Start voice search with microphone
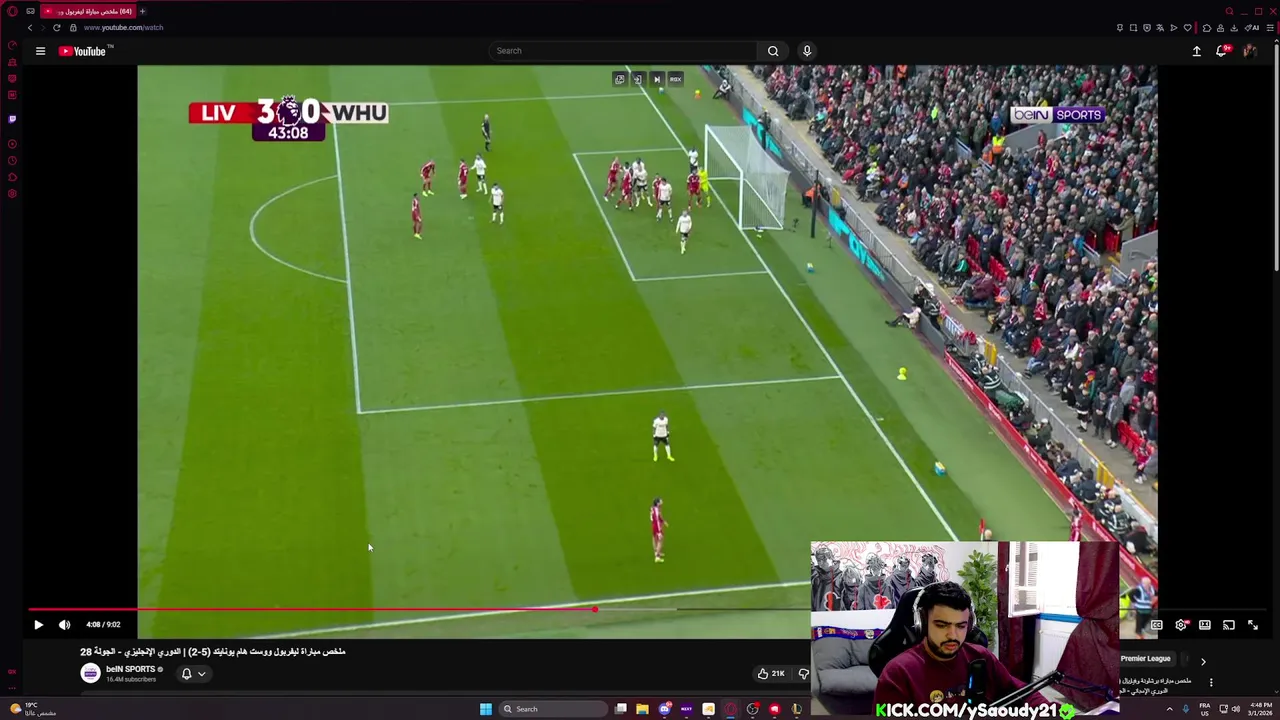The width and height of the screenshot is (1280, 720). [x=807, y=51]
